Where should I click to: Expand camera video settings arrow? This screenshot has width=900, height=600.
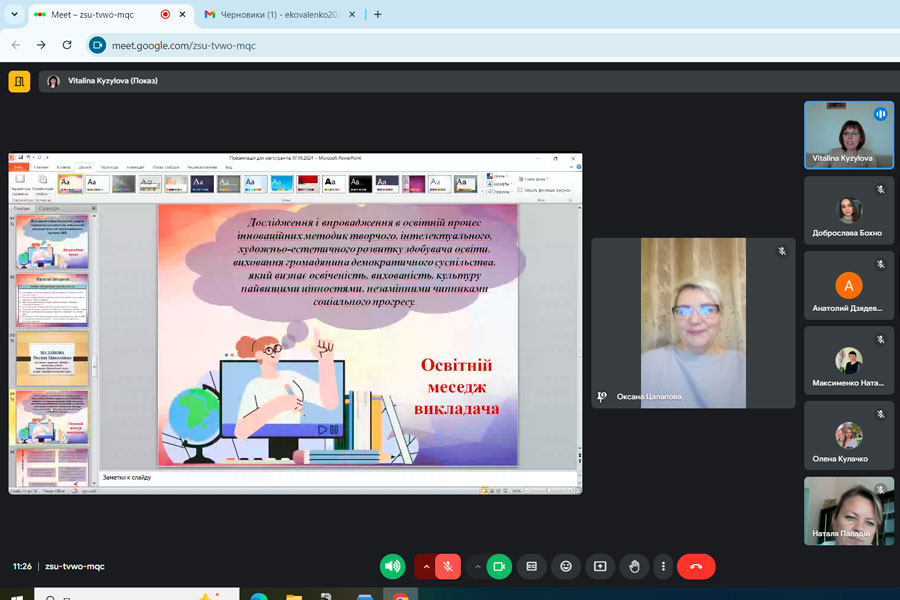pos(477,566)
